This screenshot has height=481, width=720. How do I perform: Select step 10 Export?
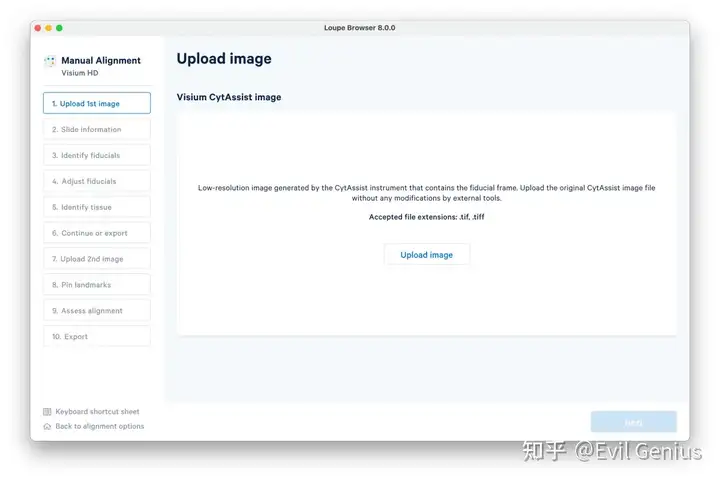[97, 336]
